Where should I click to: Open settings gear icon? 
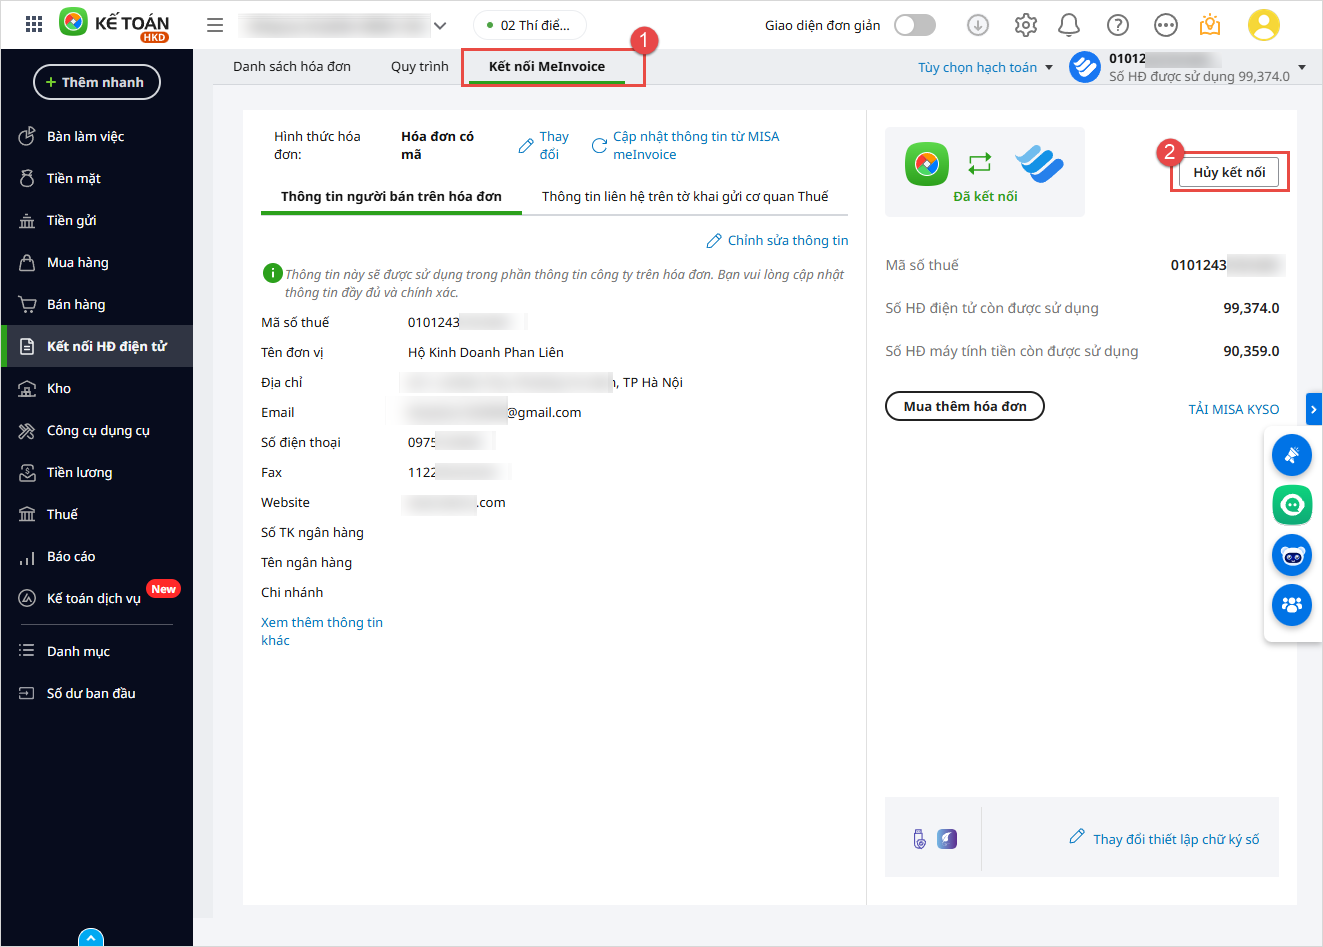click(1025, 25)
